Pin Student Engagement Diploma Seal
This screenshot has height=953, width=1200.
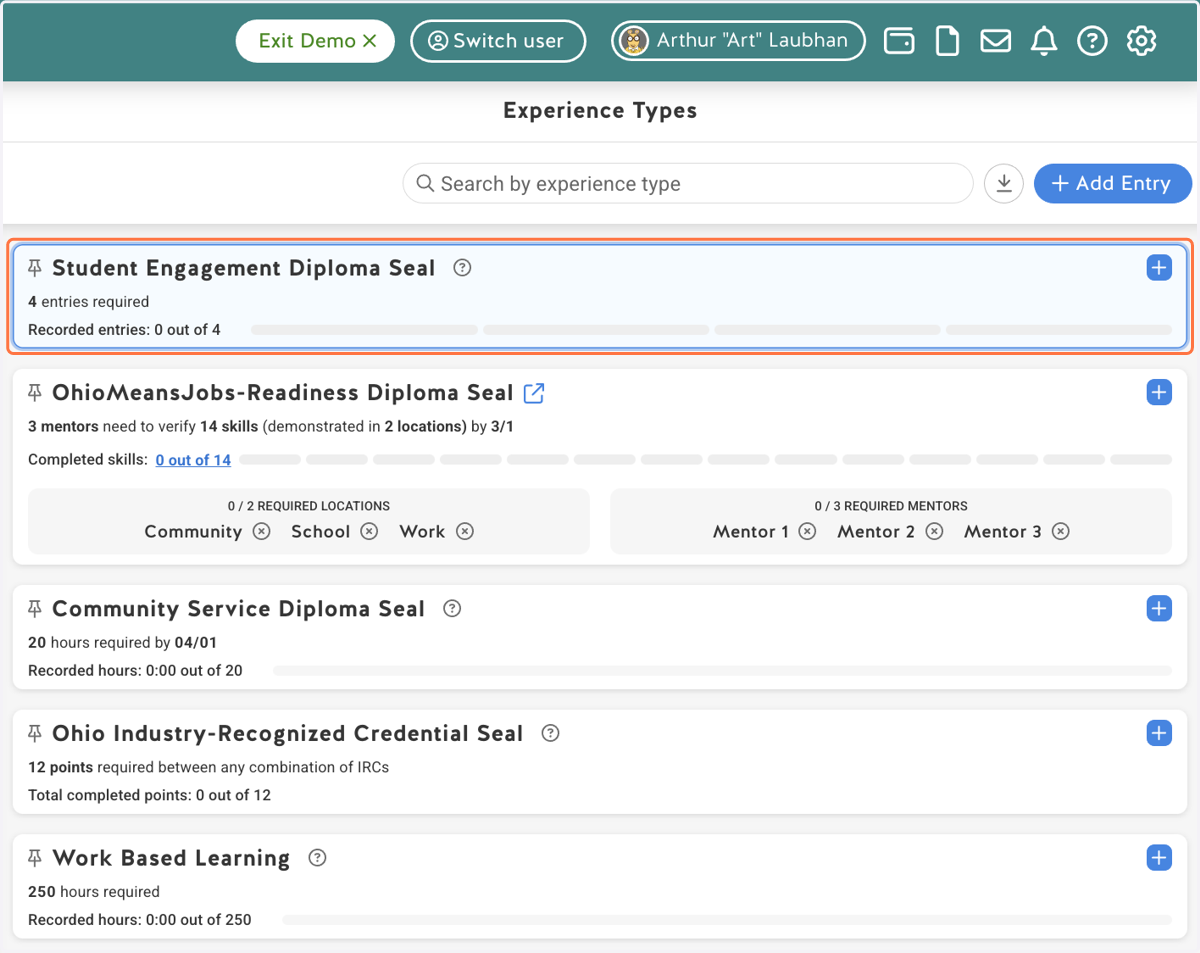point(35,268)
